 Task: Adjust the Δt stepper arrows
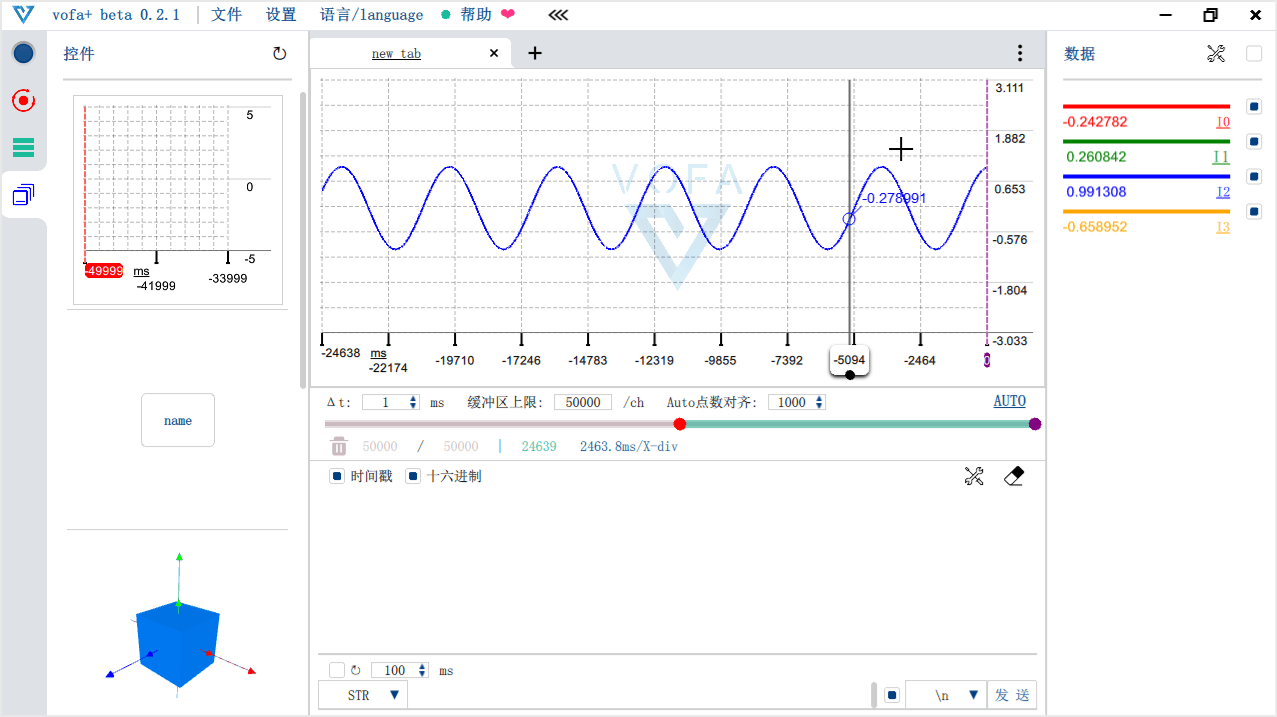click(414, 402)
